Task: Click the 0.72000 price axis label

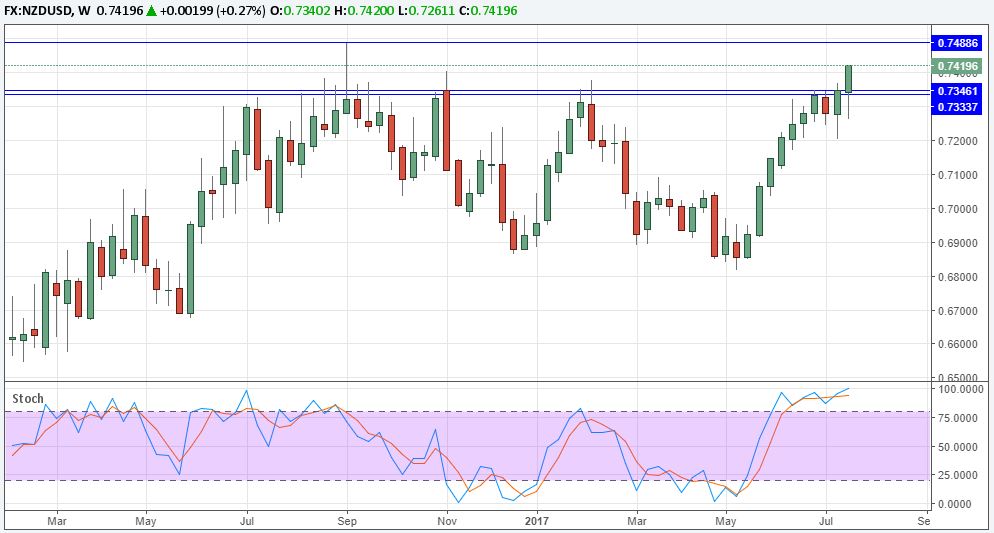Action: pos(957,141)
